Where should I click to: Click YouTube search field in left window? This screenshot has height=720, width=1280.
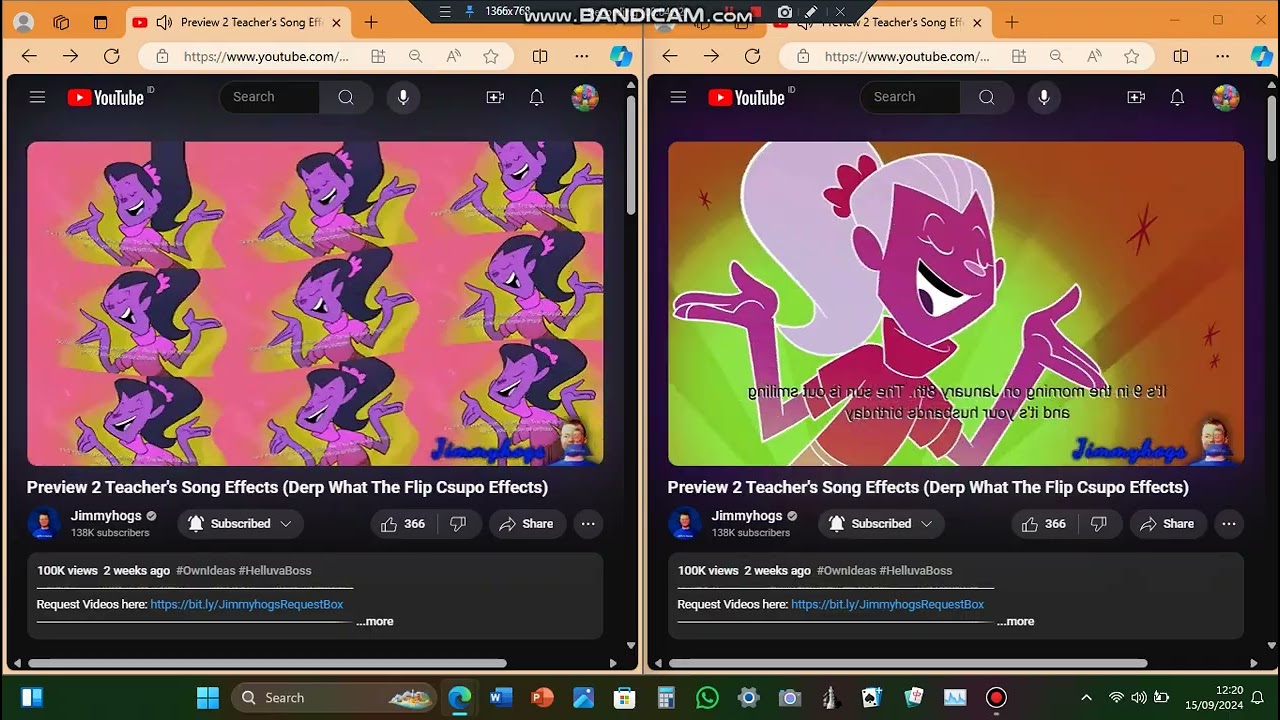(270, 97)
